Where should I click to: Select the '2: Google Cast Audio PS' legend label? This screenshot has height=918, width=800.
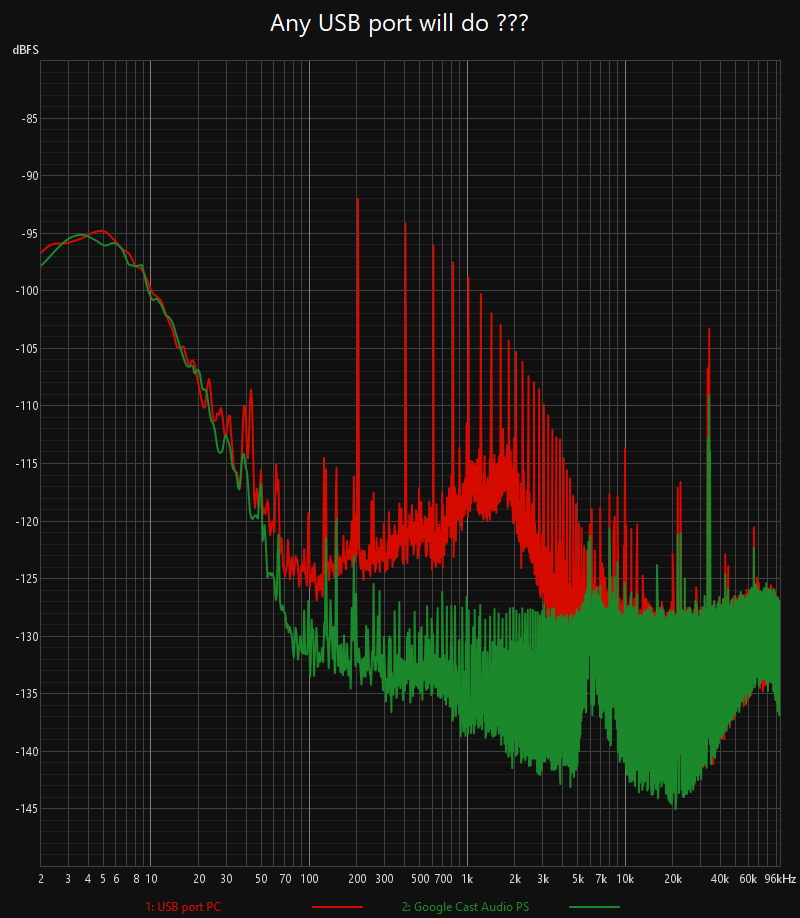[x=464, y=907]
